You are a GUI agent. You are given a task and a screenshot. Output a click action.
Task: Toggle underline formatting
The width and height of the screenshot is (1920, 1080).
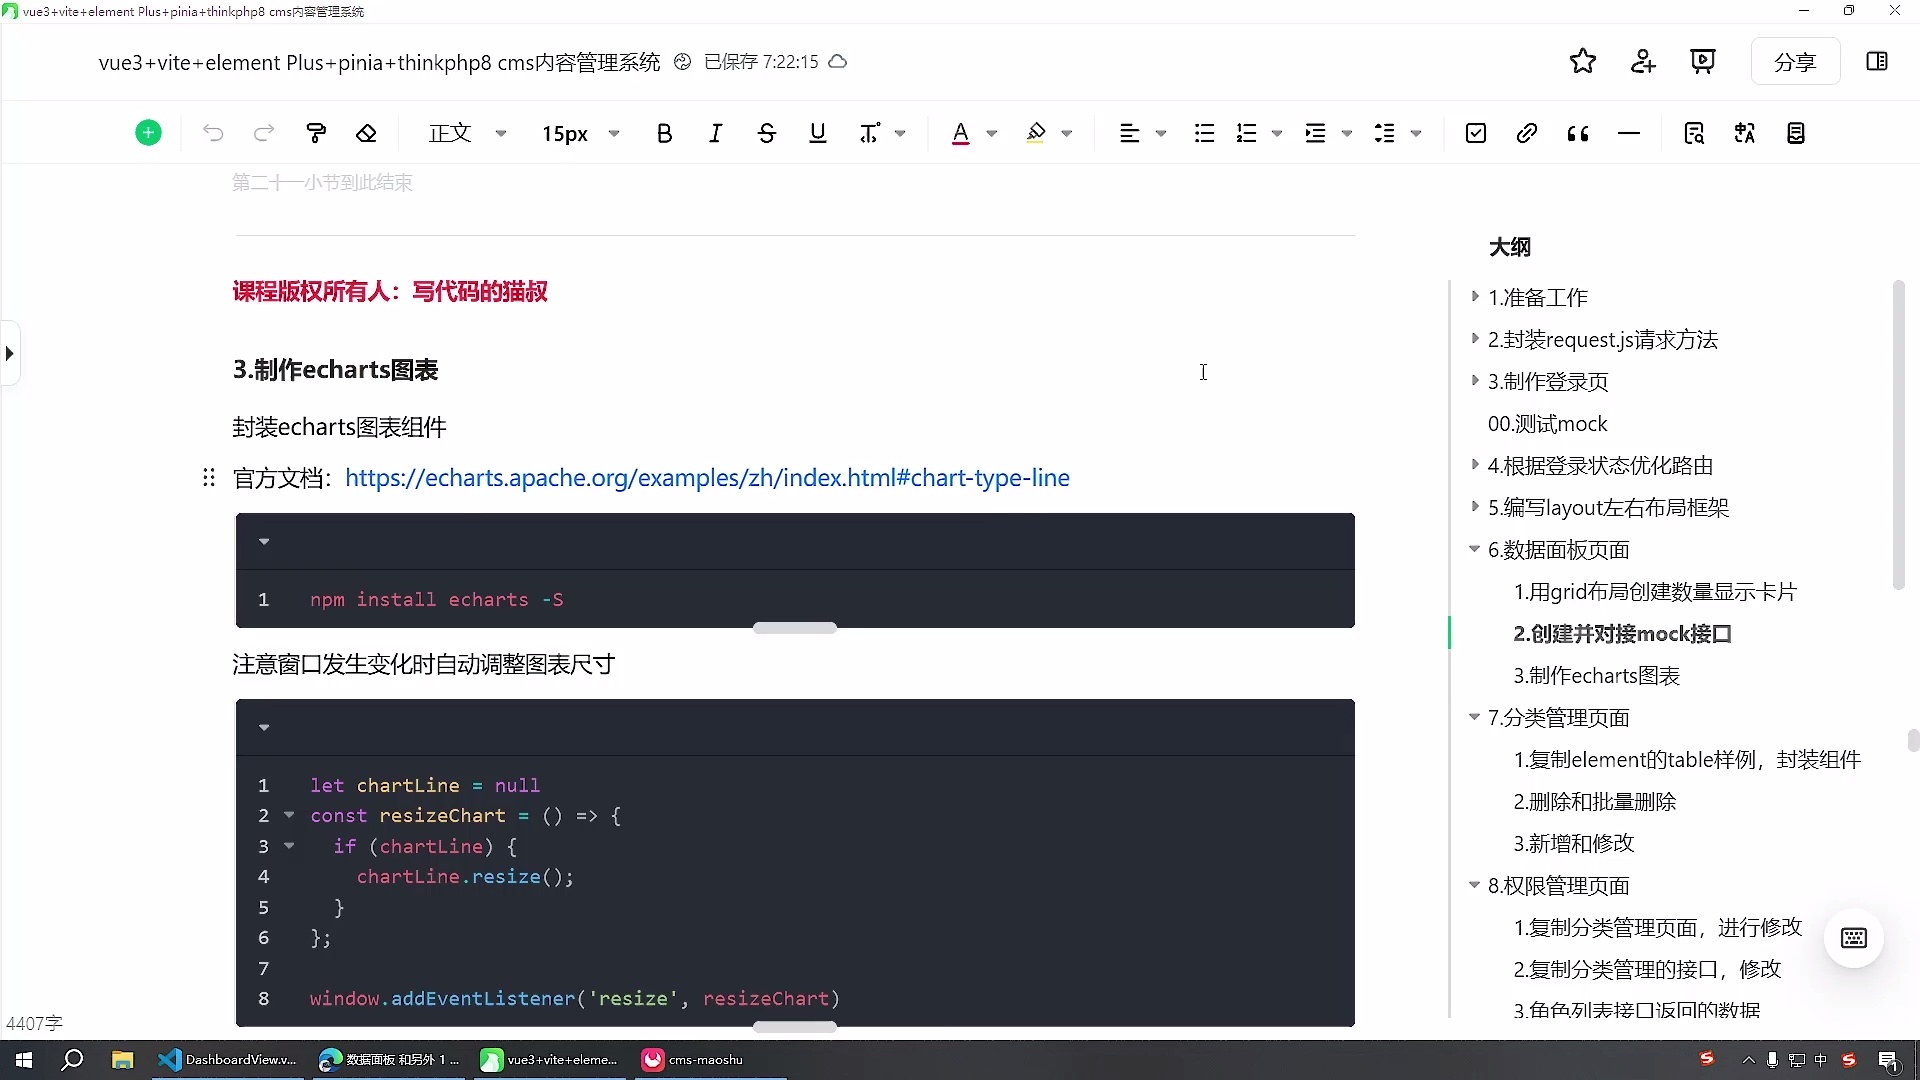[818, 133]
